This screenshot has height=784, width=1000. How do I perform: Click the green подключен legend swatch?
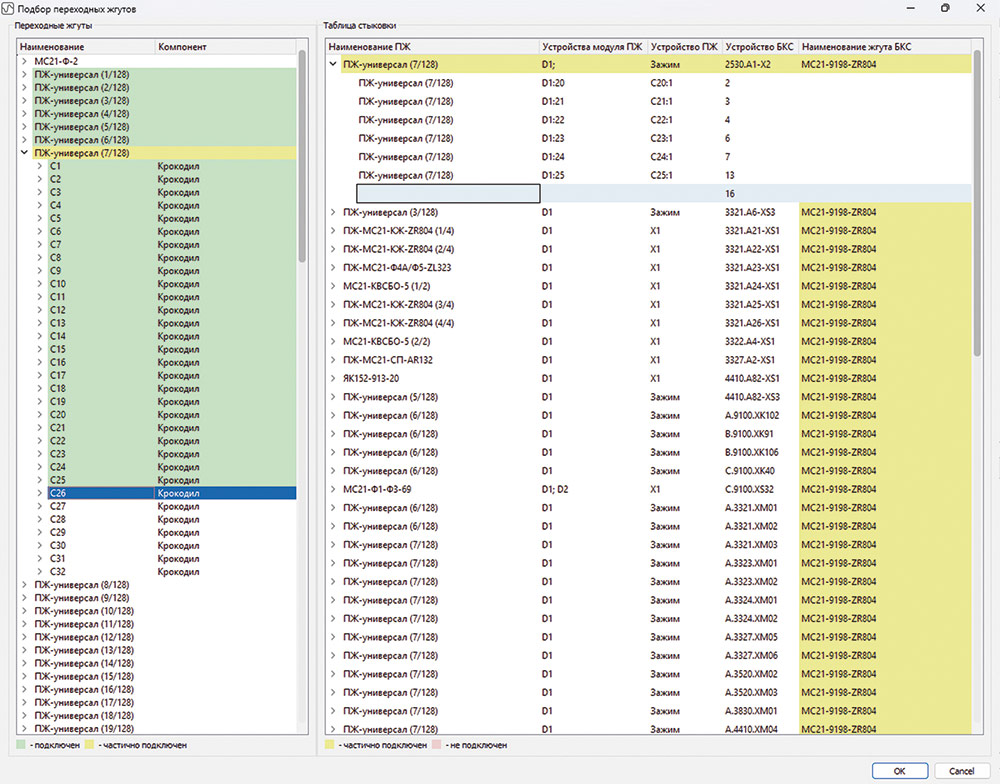(22, 745)
